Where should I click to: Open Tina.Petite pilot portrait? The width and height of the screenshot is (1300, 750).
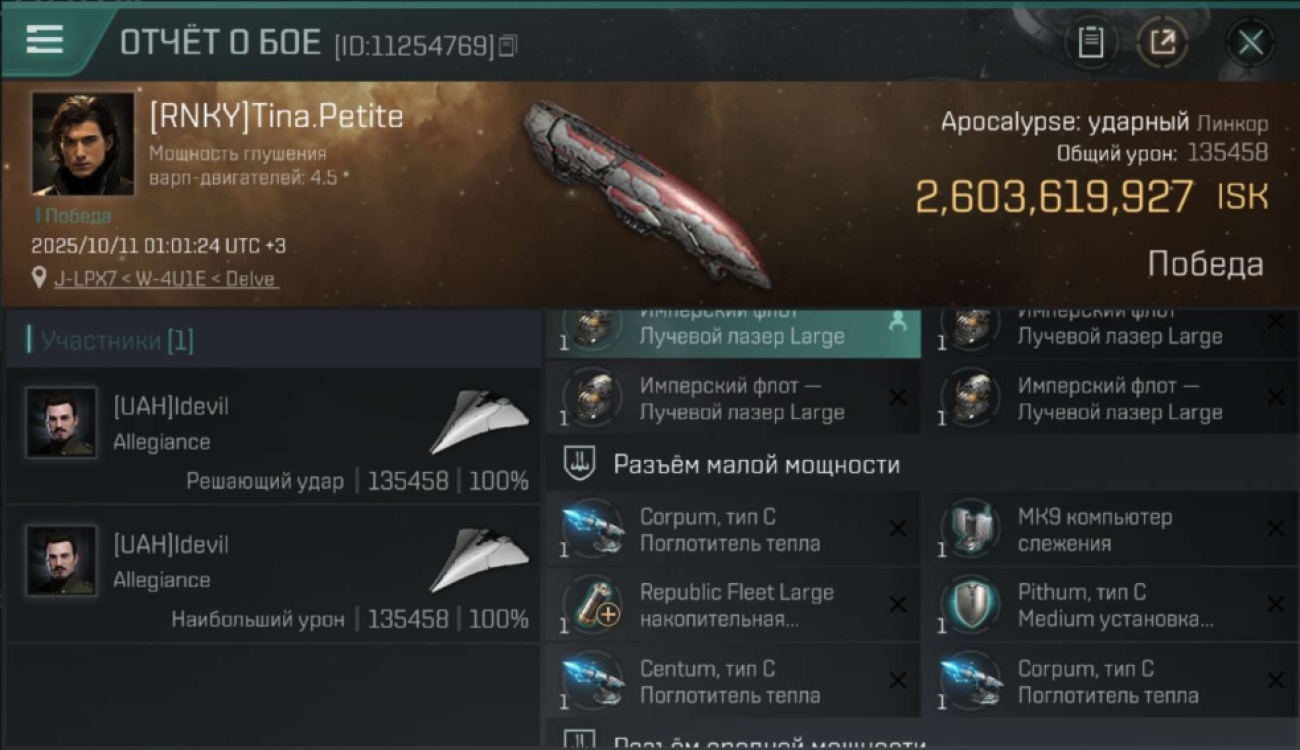(83, 144)
